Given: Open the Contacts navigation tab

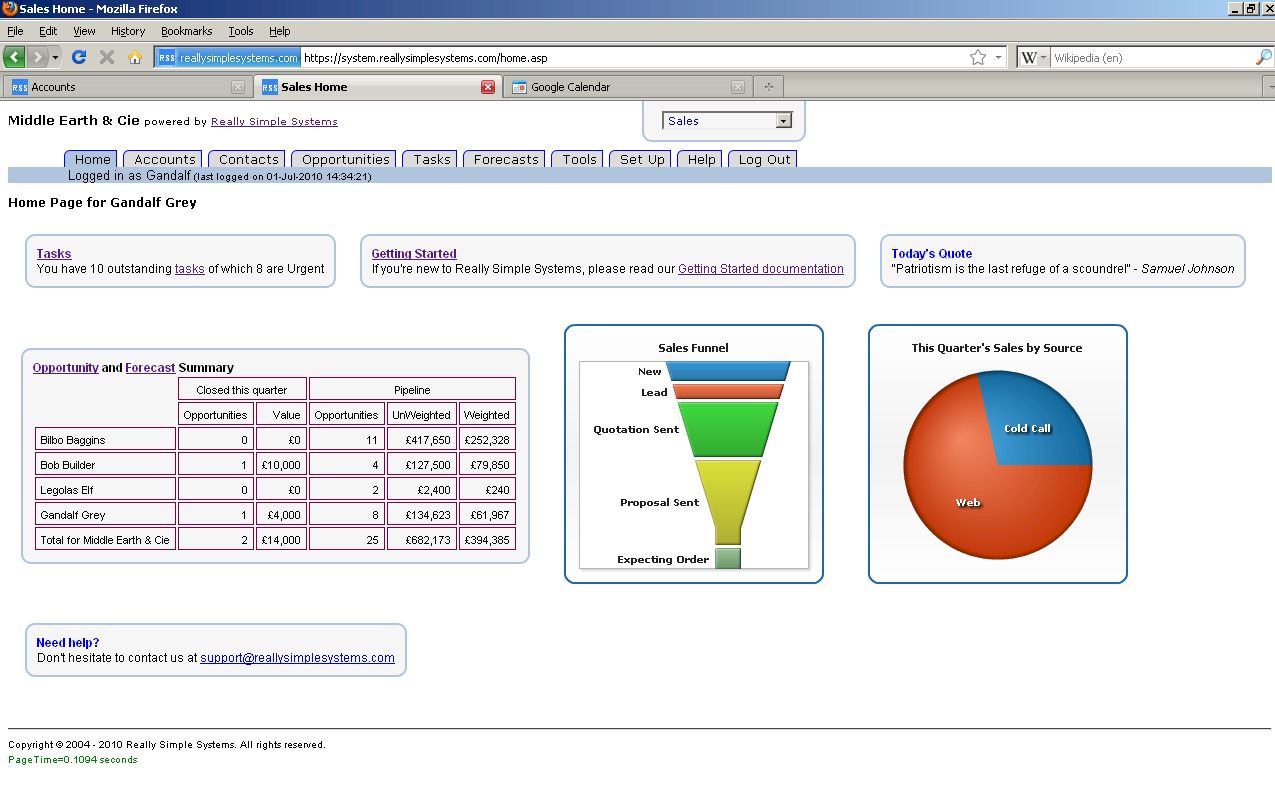Looking at the screenshot, I should [248, 159].
